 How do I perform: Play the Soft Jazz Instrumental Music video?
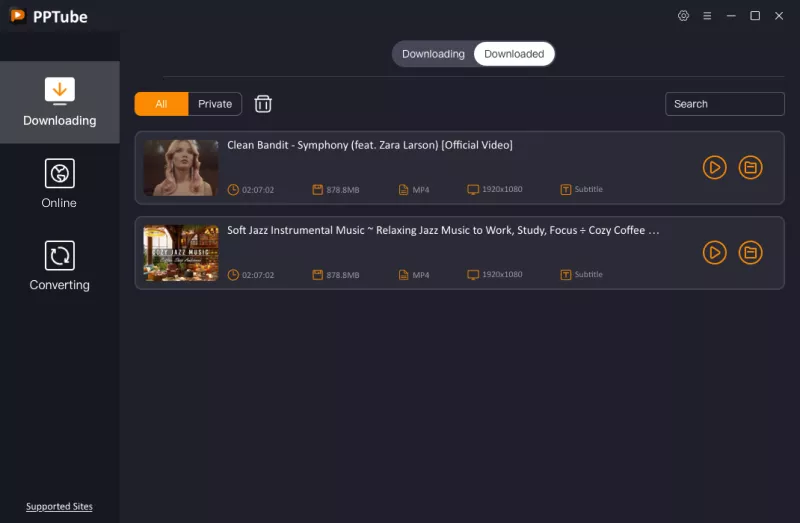(714, 253)
